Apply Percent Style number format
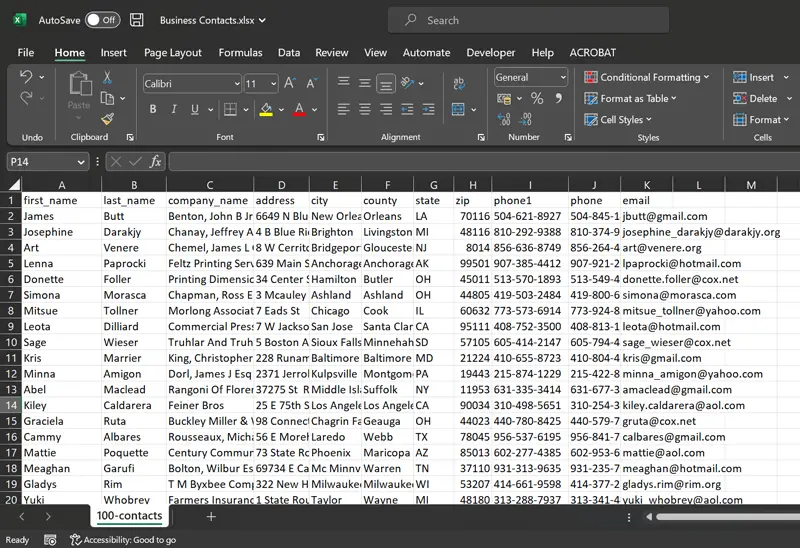800x548 pixels. pos(537,98)
